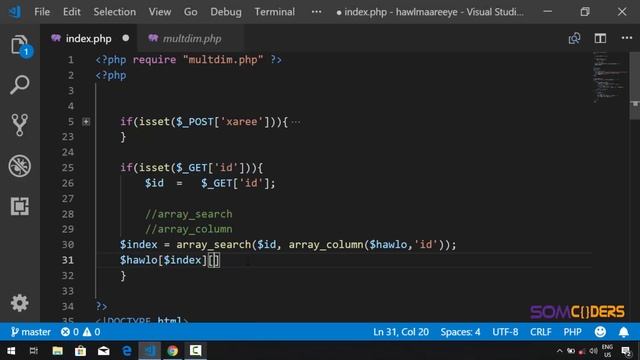Open notifications bell in status bar
640x360 pixels.
pos(623,332)
